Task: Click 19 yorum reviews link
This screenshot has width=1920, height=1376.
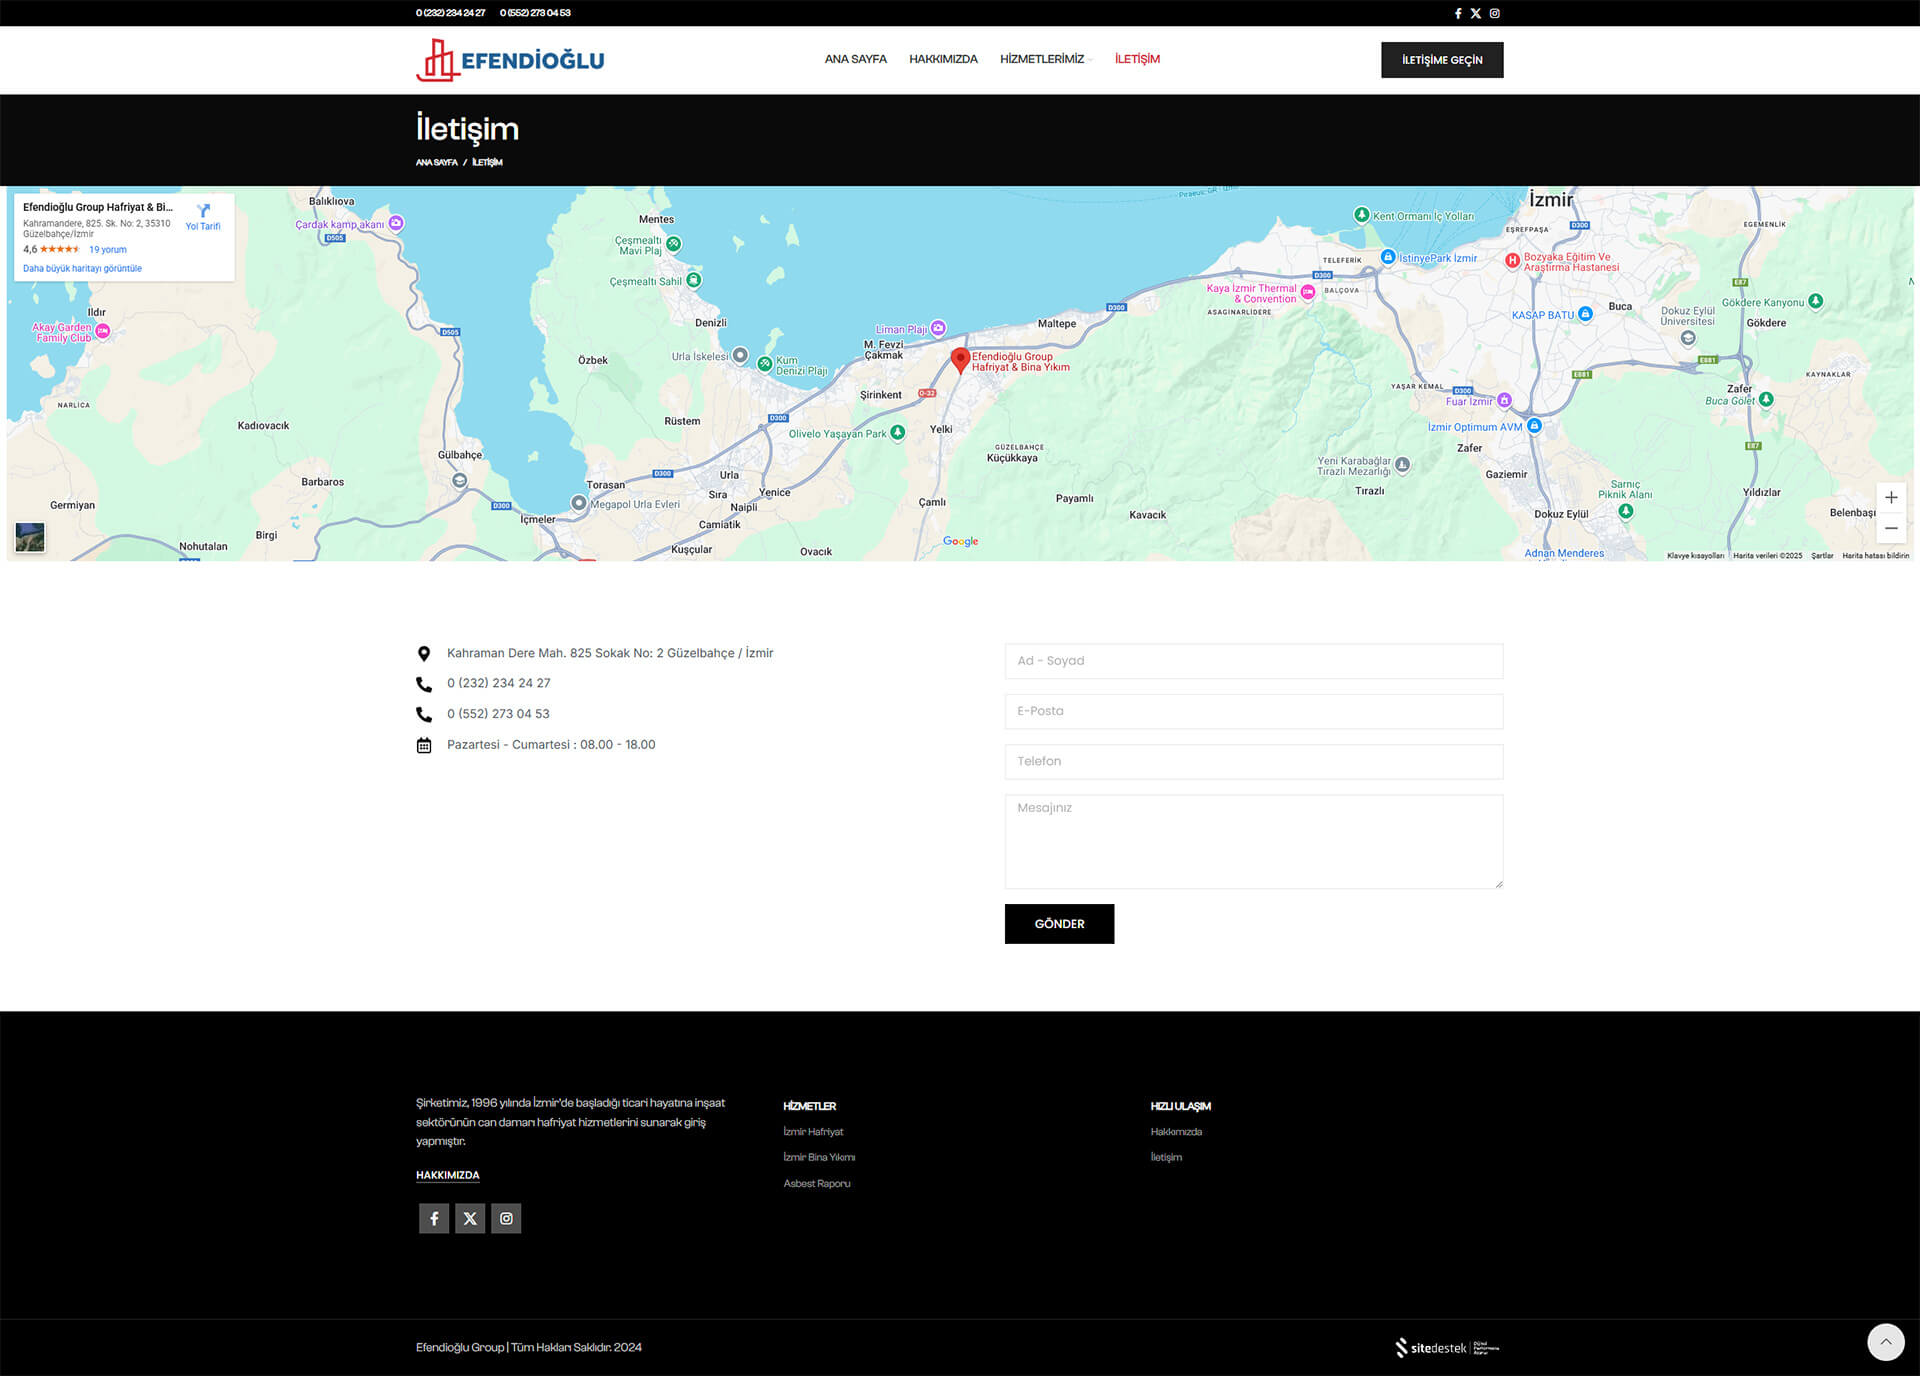Action: (108, 250)
